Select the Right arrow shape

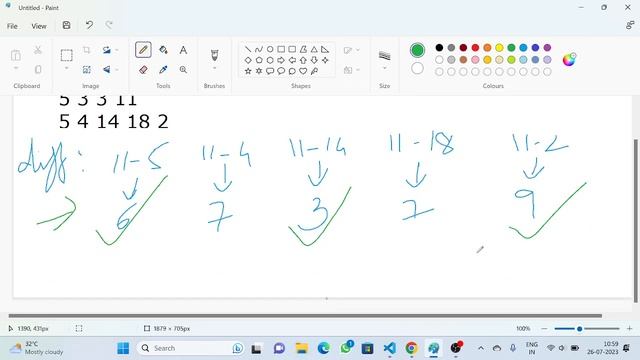tap(281, 60)
